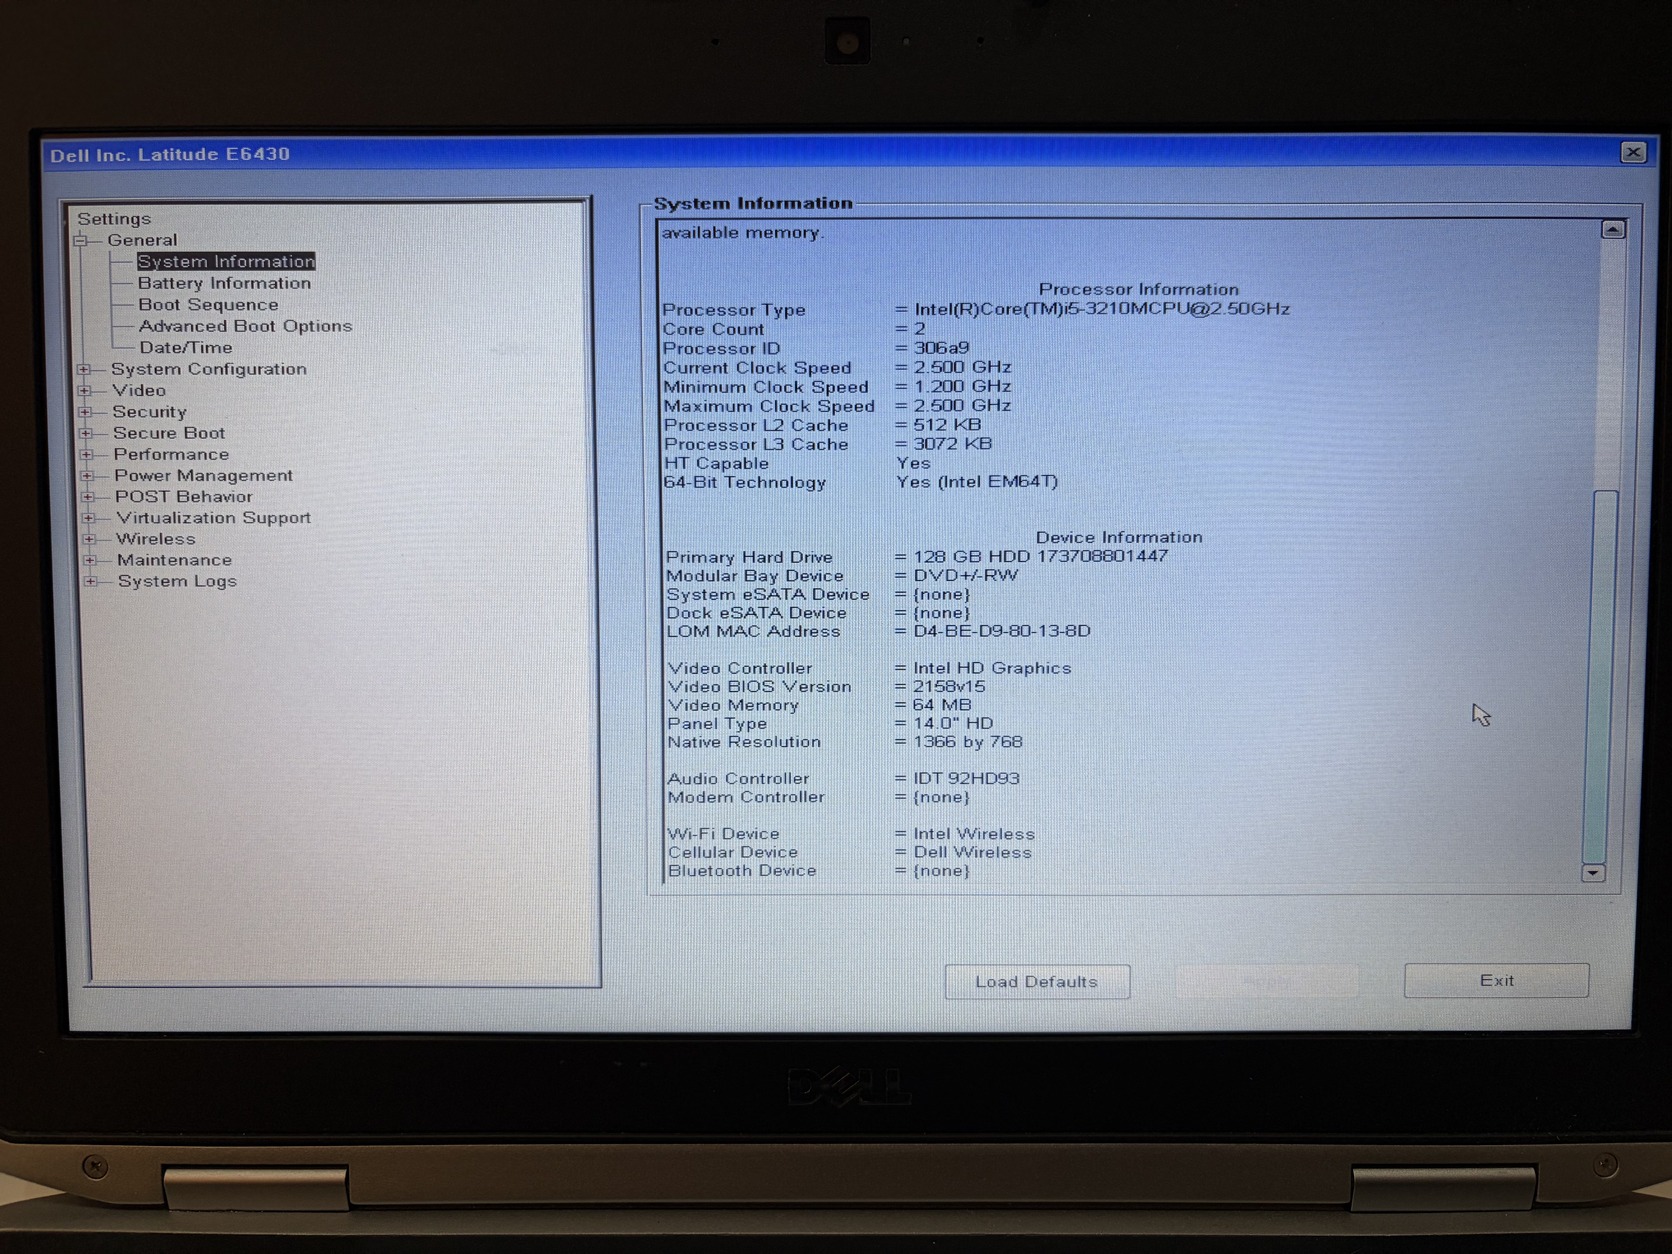Expand the Virtualization Support node
Image resolution: width=1672 pixels, height=1254 pixels.
pos(89,518)
